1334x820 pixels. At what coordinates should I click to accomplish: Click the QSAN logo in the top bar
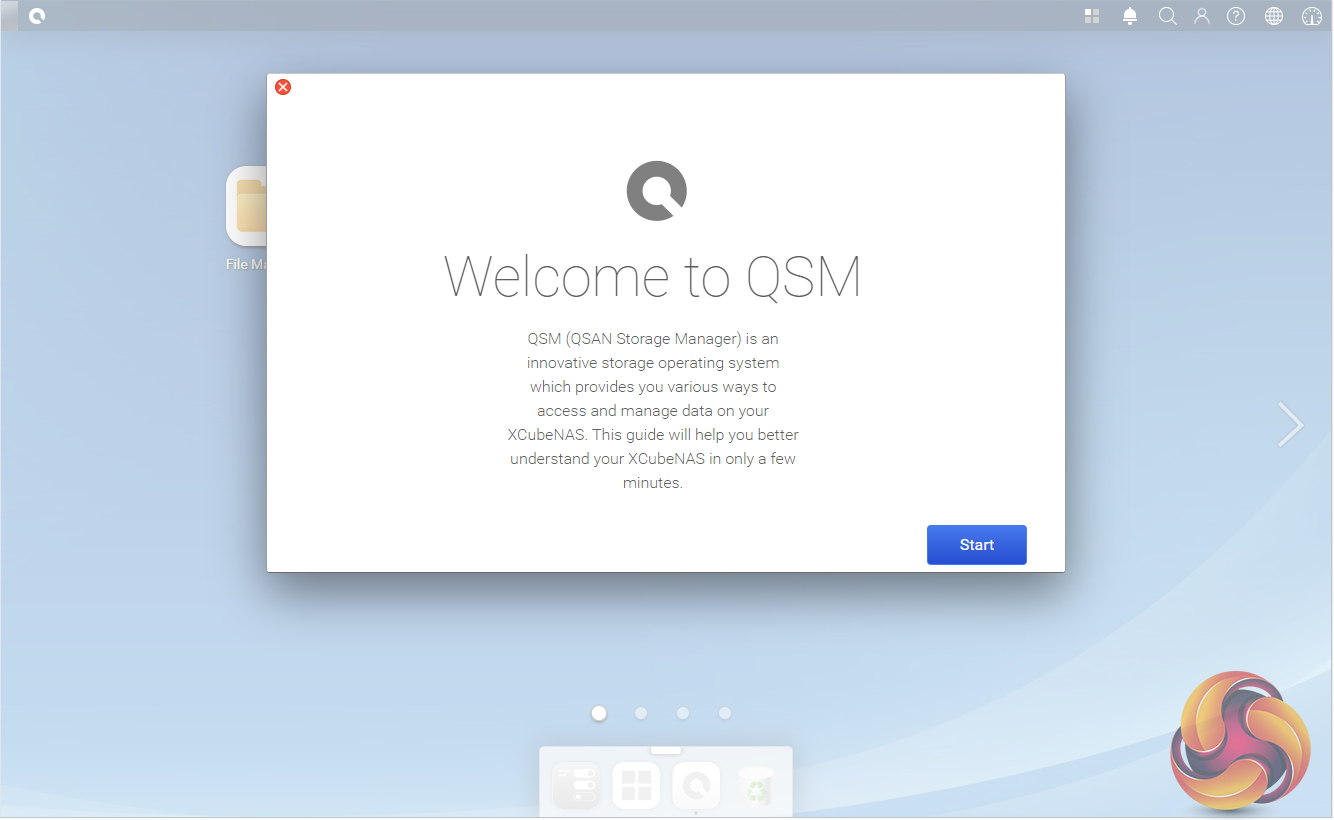coord(37,16)
